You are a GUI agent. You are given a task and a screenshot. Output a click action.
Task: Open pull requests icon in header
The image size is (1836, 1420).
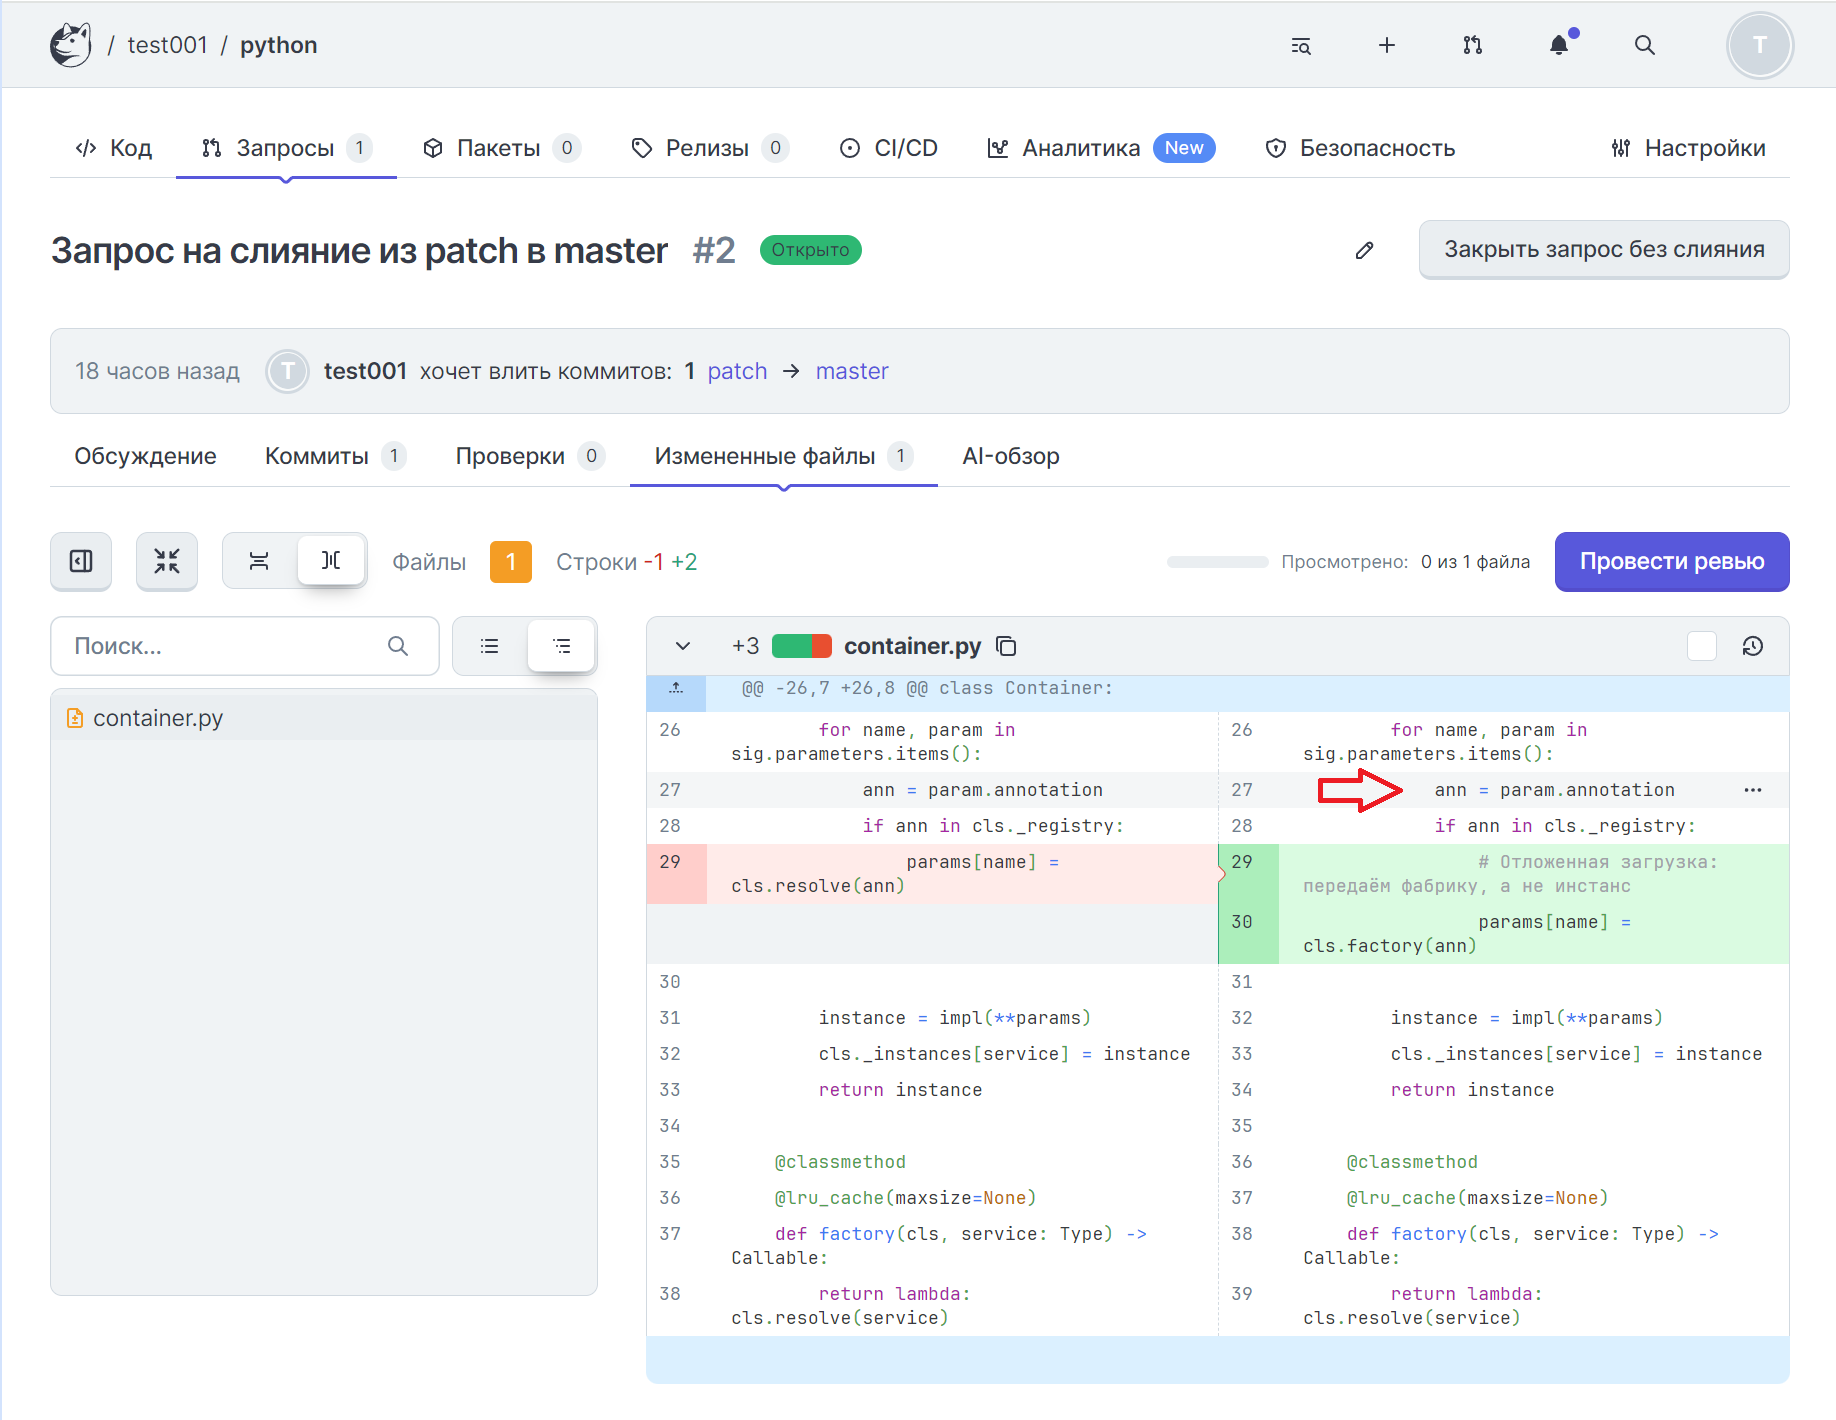click(1473, 45)
